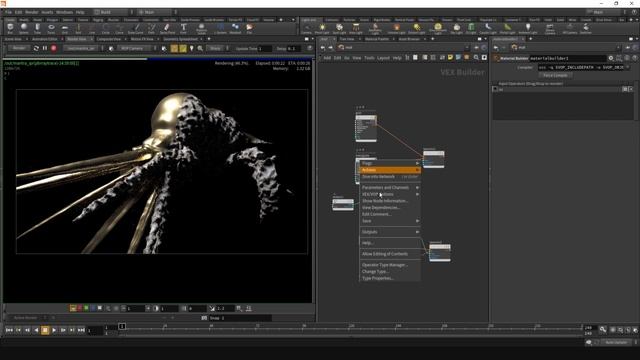640x360 pixels.
Task: Add an Environment Light from shelf
Action: click(438, 29)
